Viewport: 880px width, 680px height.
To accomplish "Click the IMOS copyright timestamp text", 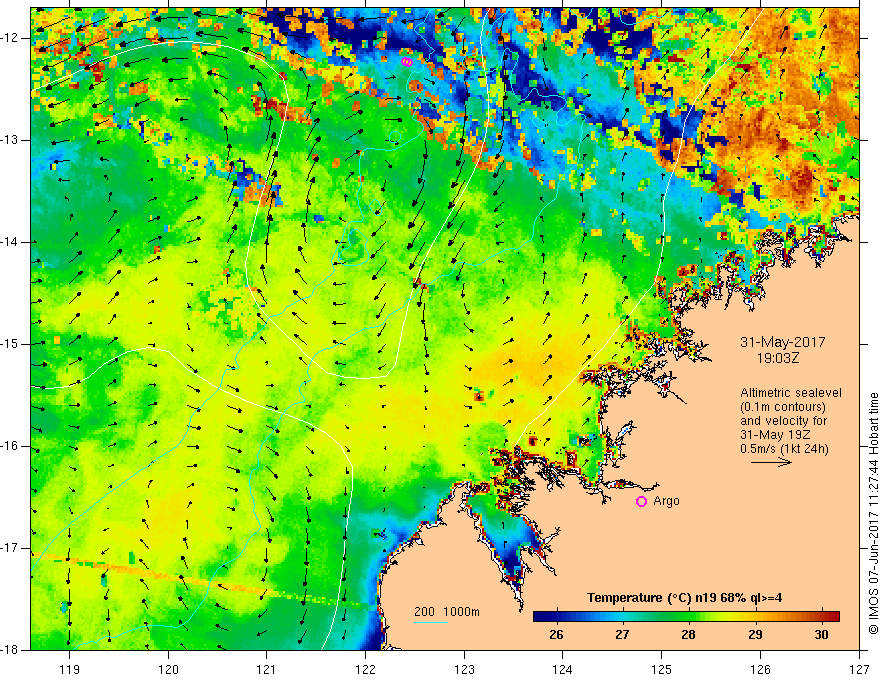I will click(x=873, y=513).
